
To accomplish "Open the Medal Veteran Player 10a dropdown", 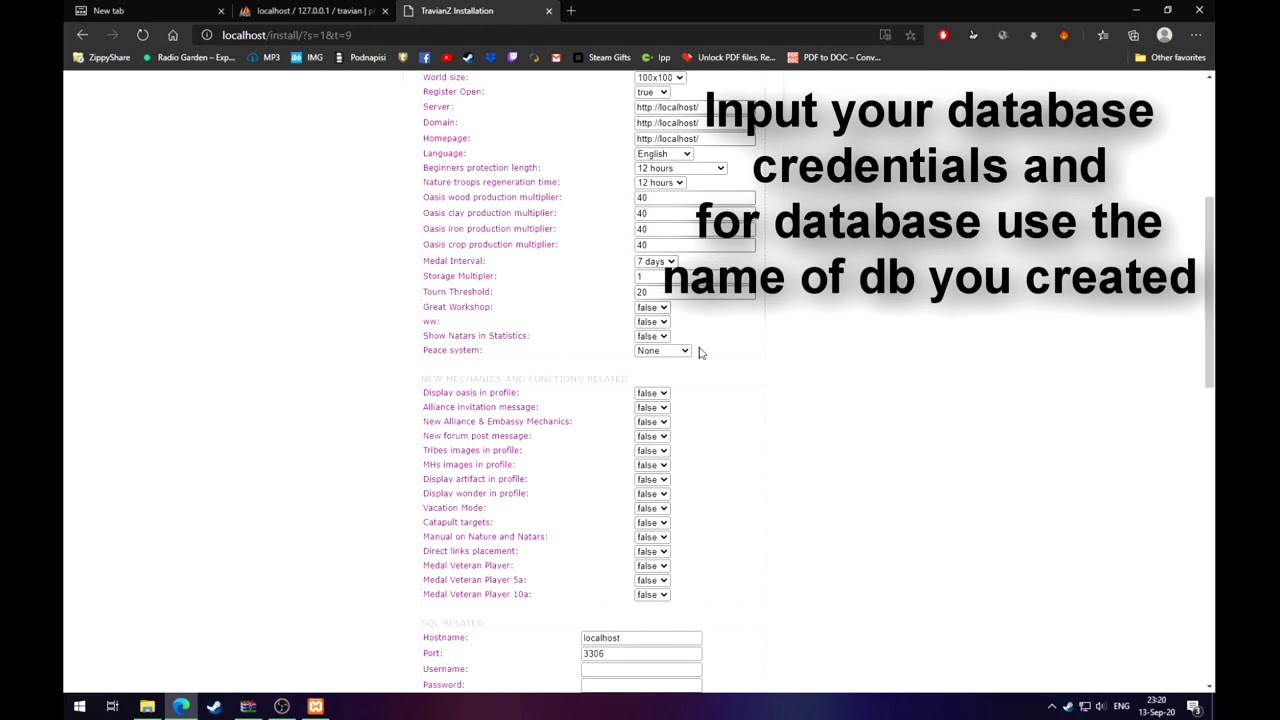I will (x=652, y=595).
